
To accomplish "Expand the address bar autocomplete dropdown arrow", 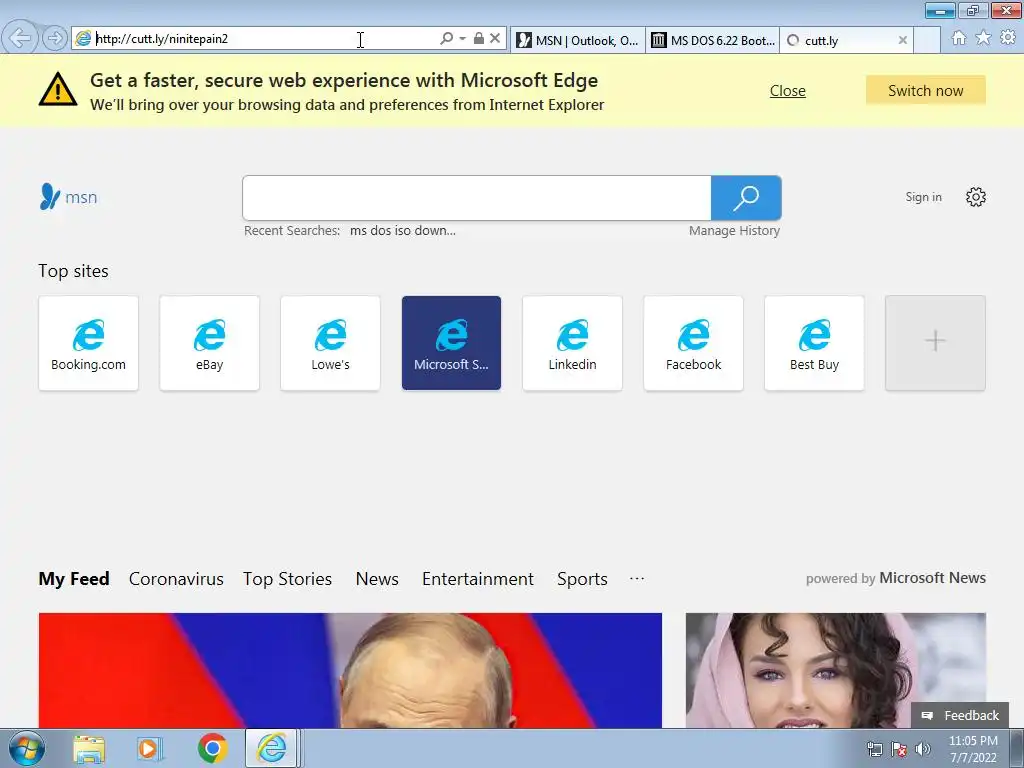I will [x=462, y=39].
